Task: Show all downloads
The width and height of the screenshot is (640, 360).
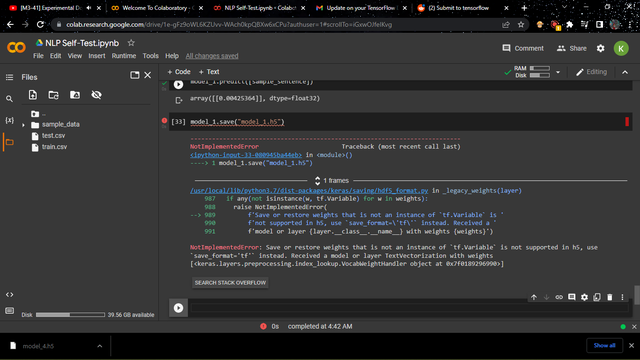Action: pos(604,345)
